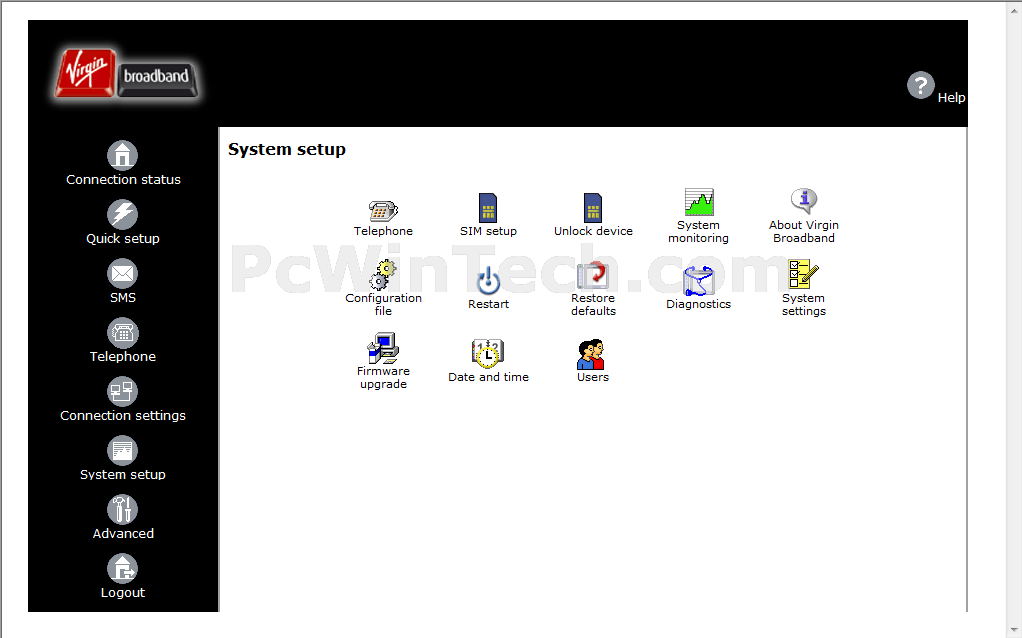Open the Restore defaults icon

tap(593, 274)
